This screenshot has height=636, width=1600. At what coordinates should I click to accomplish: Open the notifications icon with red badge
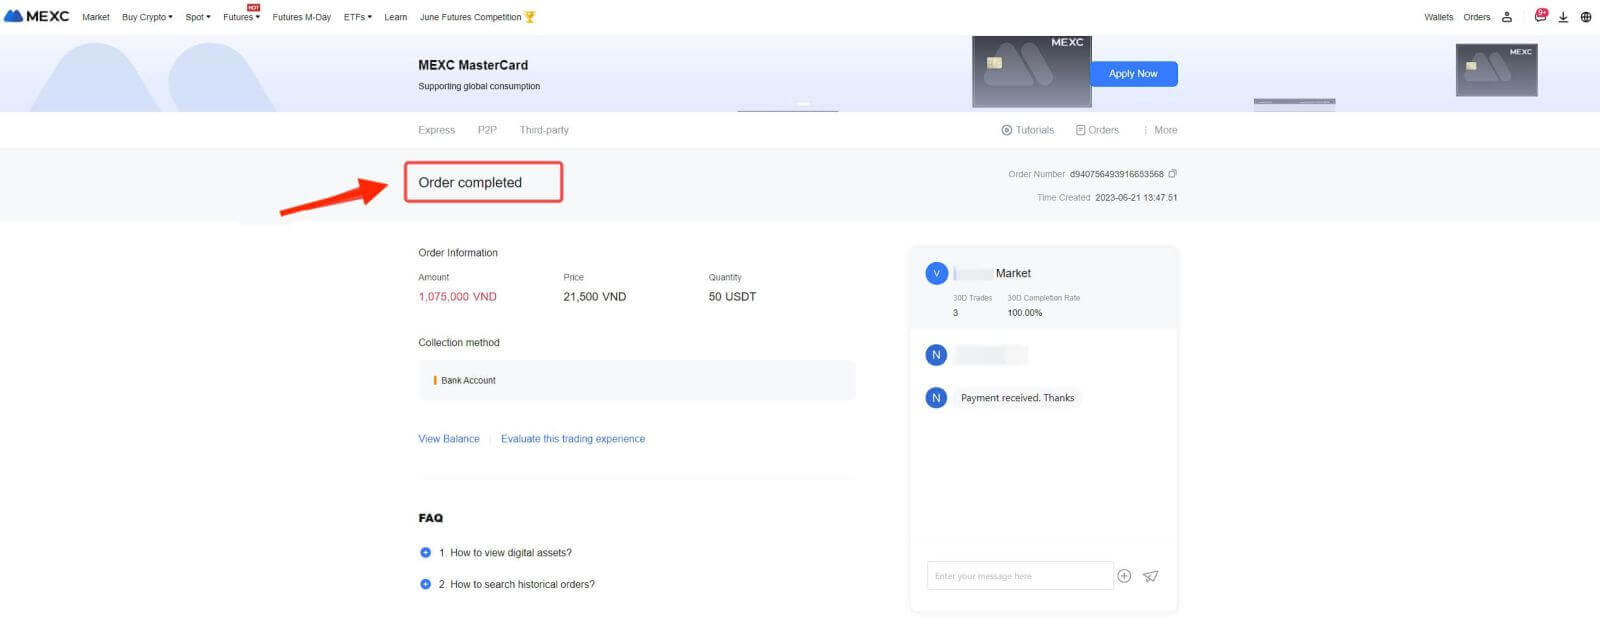click(x=1540, y=16)
